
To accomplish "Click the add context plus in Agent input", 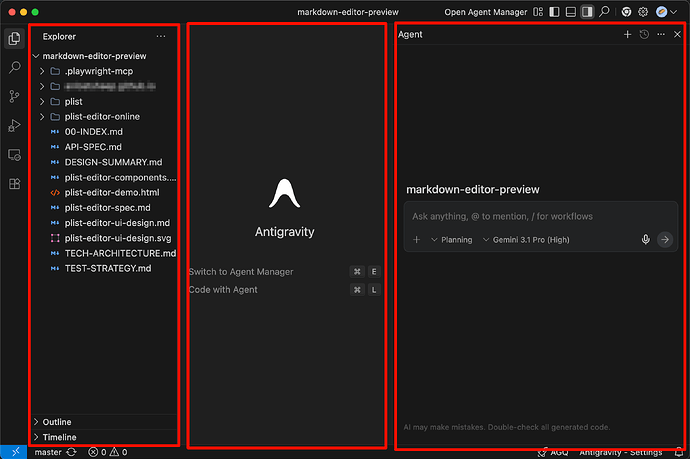I will [416, 239].
